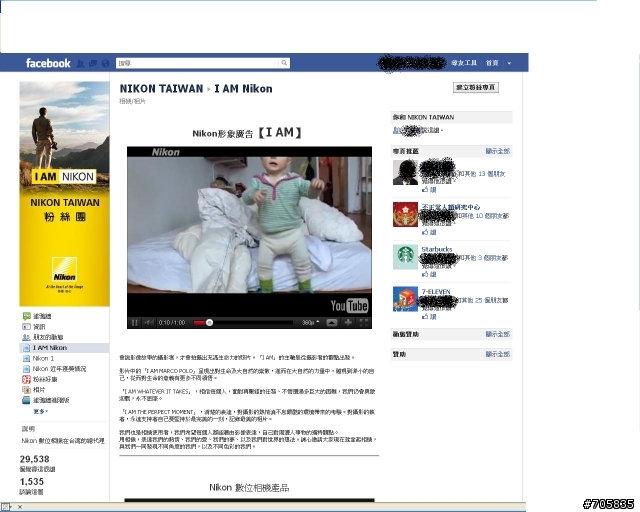This screenshot has height=512, width=640.
Task: Open the Info tab icon in the sidebar
Action: [27, 327]
